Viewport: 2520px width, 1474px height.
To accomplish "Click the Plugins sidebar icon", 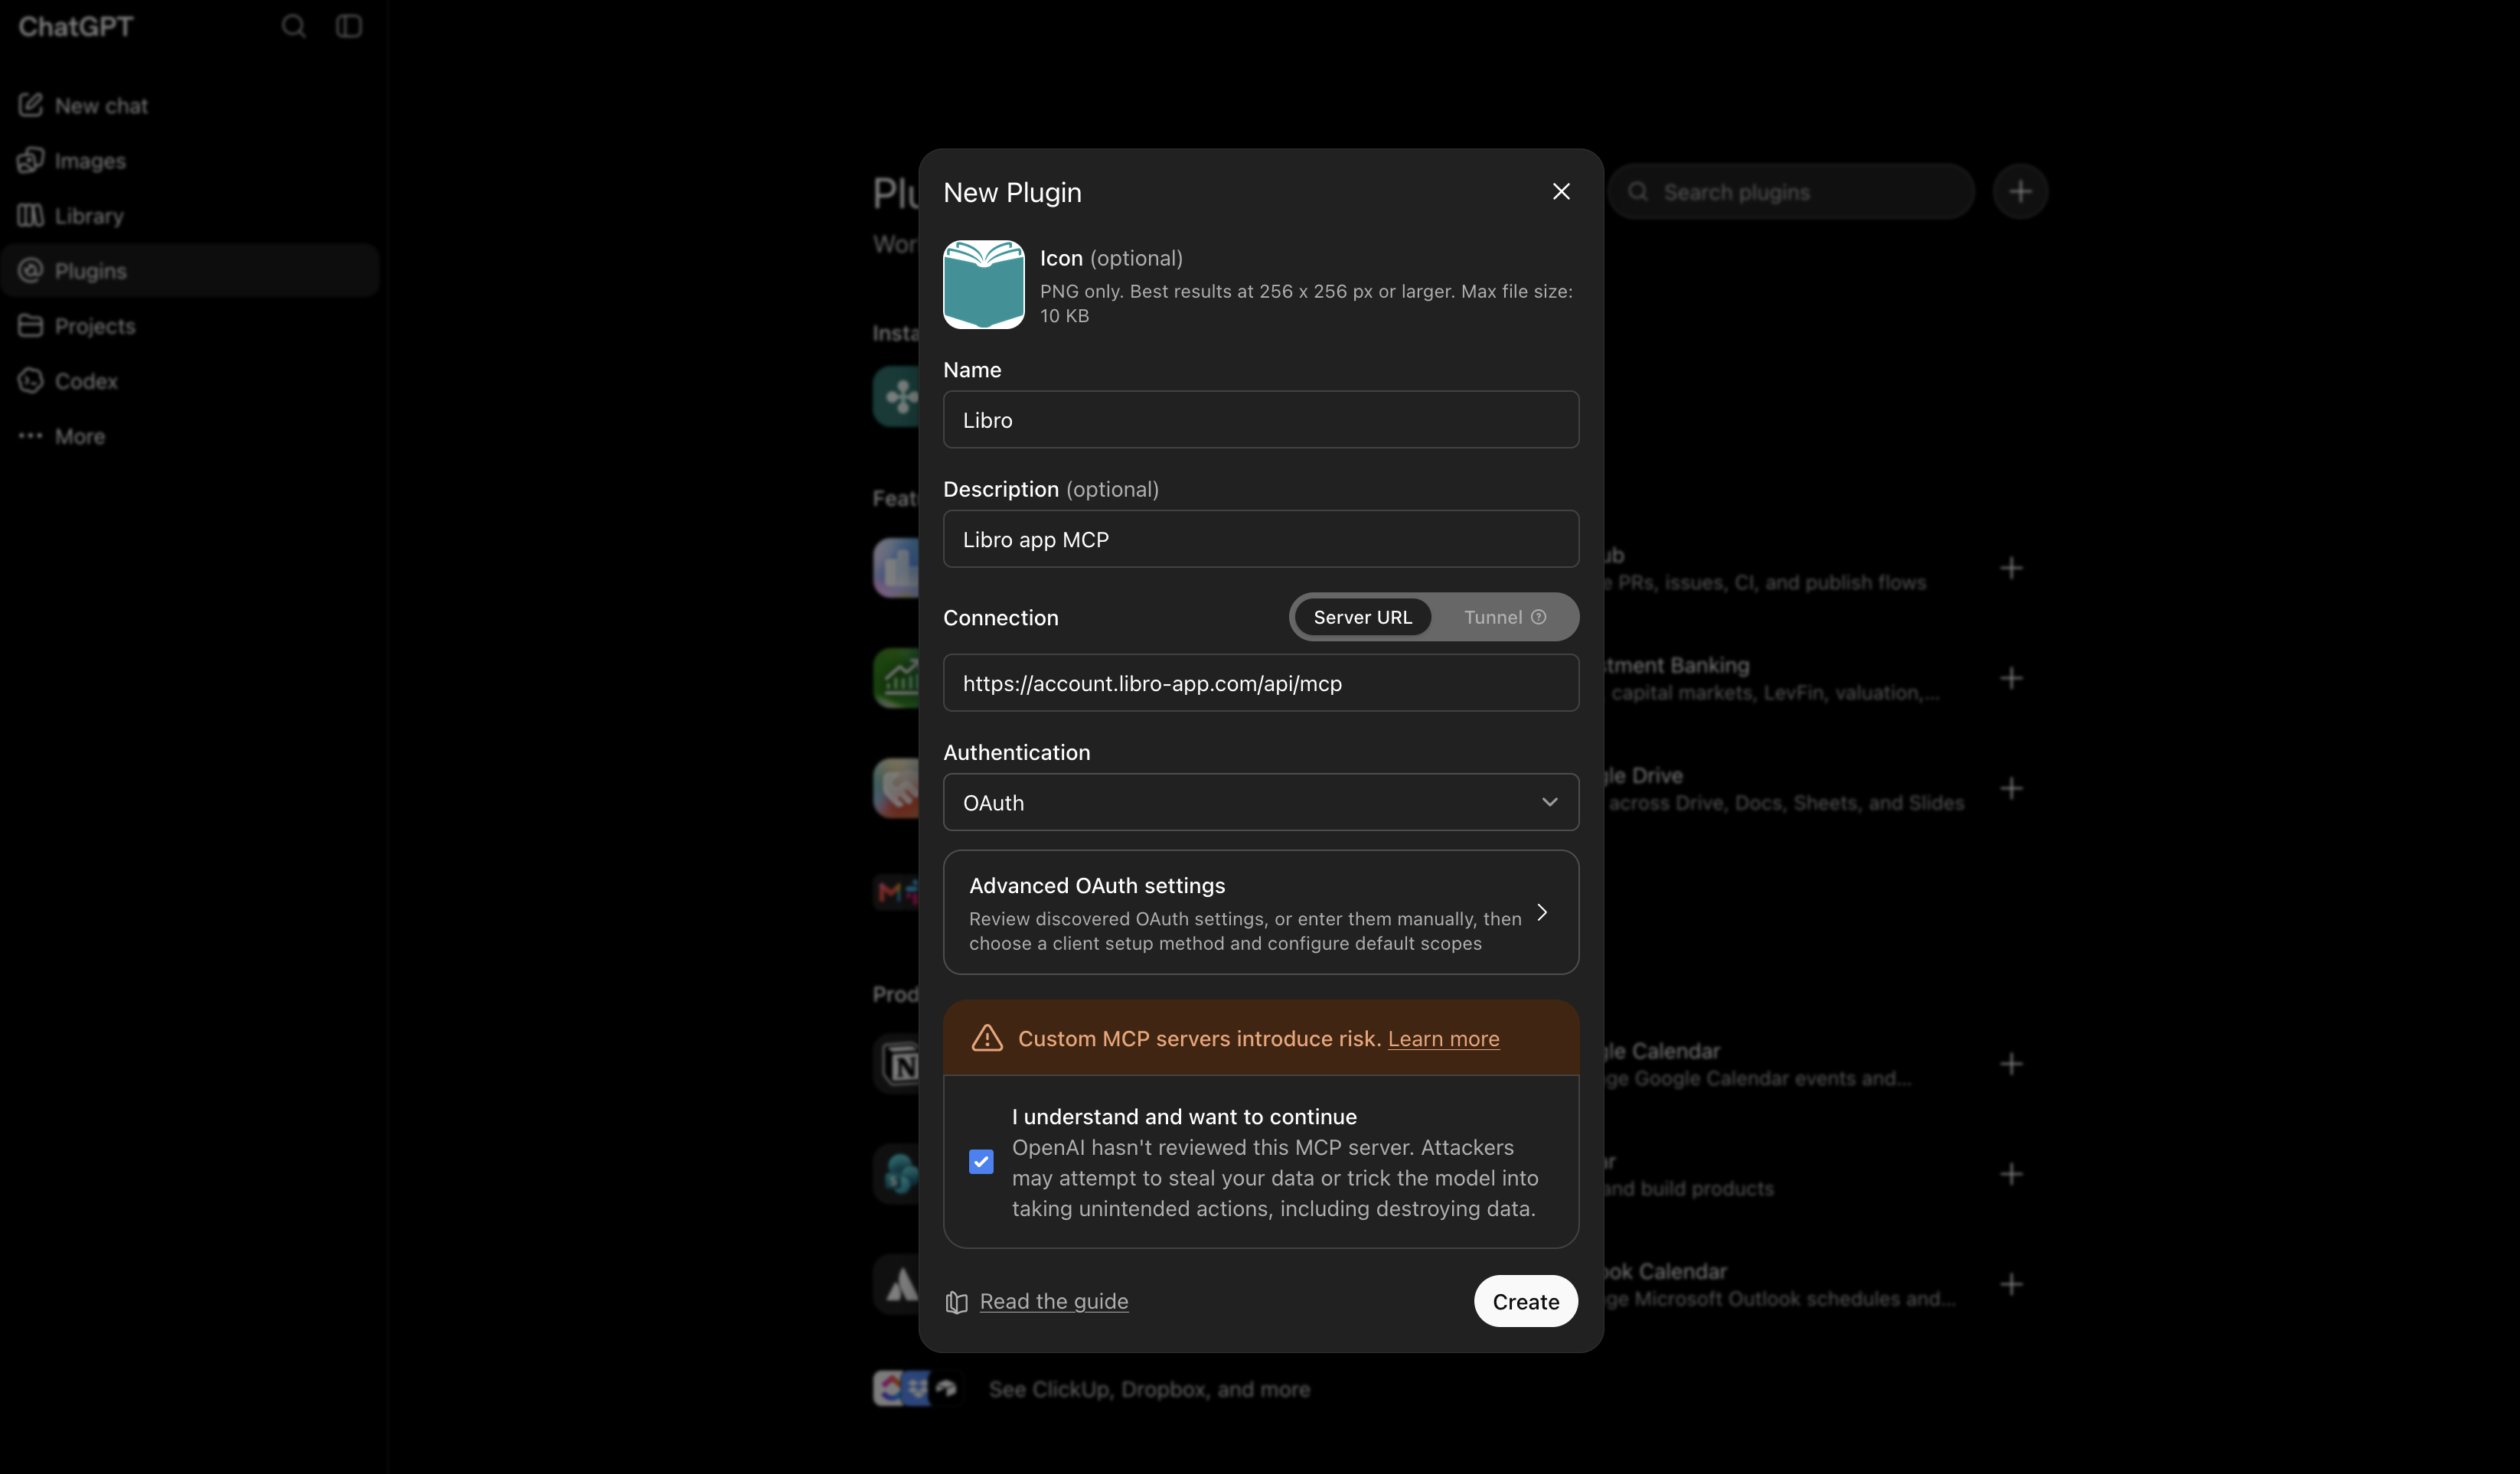I will tap(31, 270).
